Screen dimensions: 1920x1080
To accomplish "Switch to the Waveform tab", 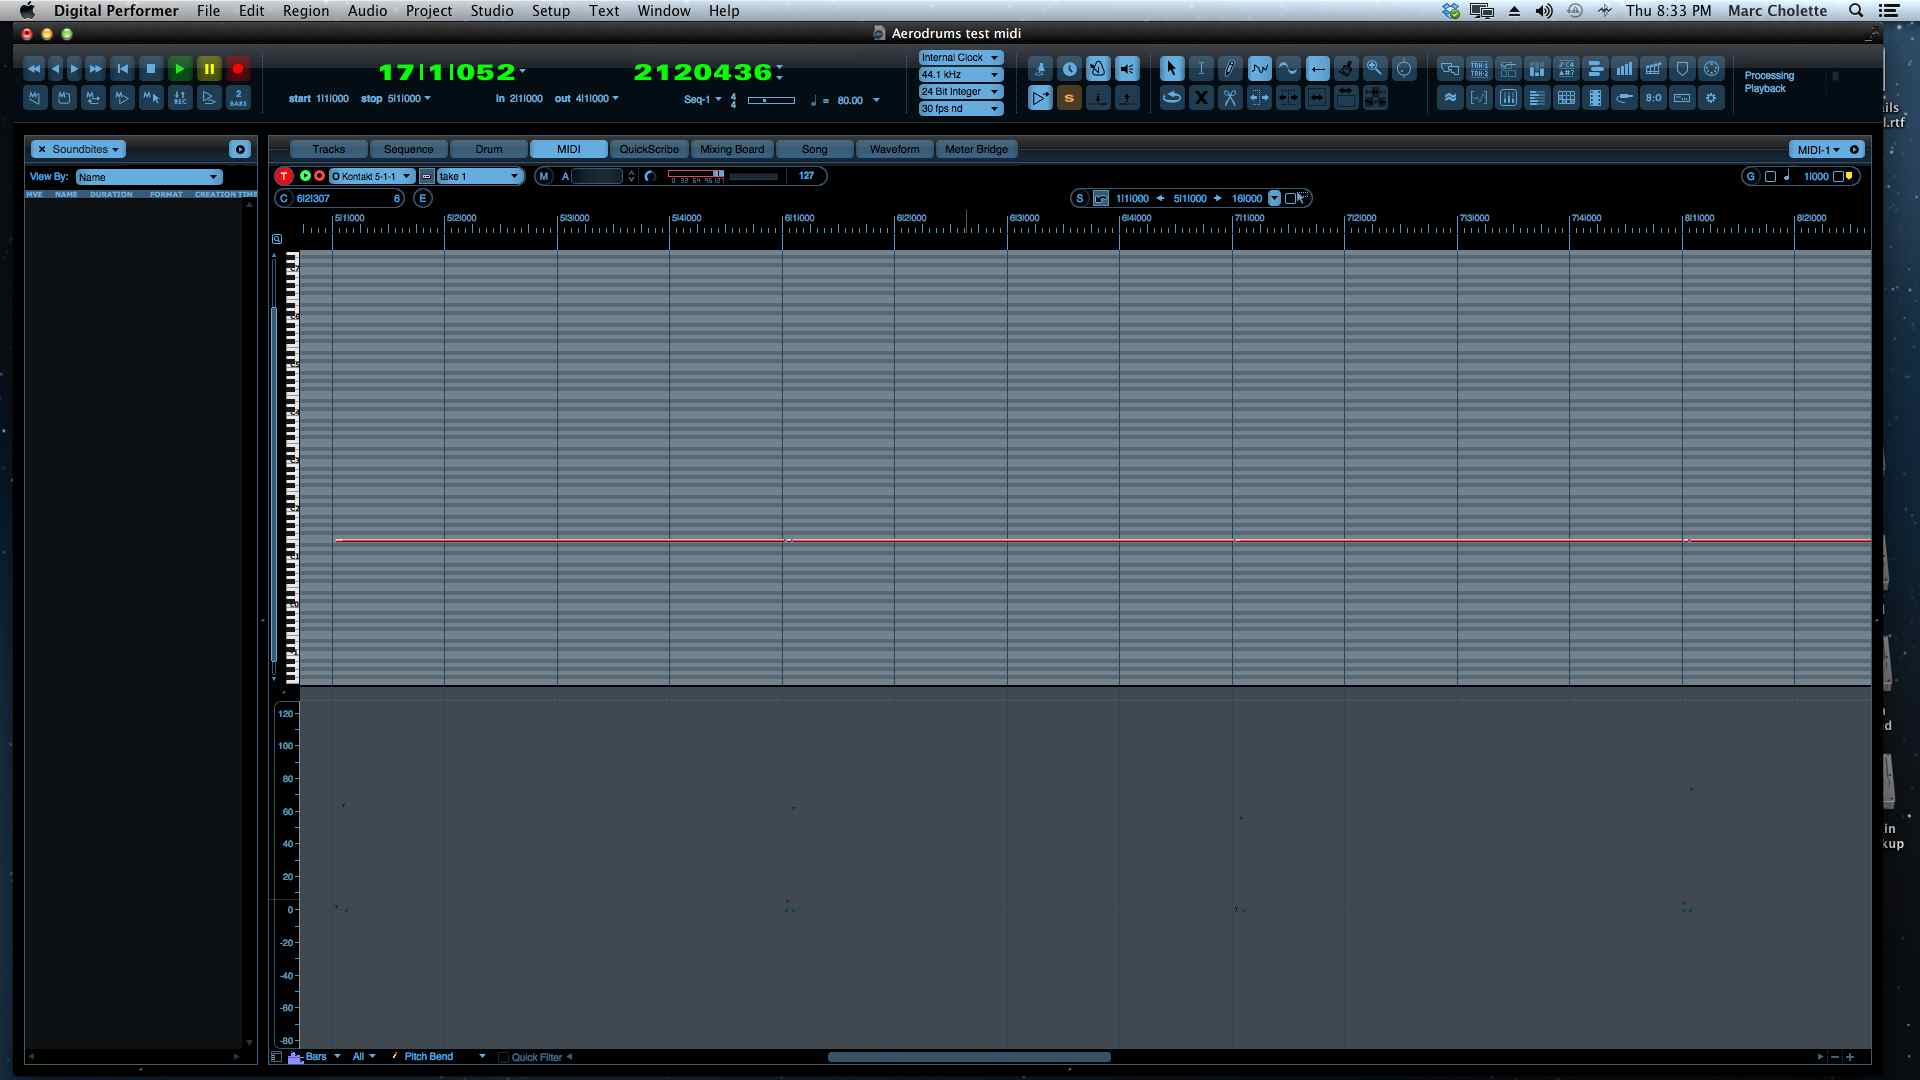I will click(x=894, y=150).
